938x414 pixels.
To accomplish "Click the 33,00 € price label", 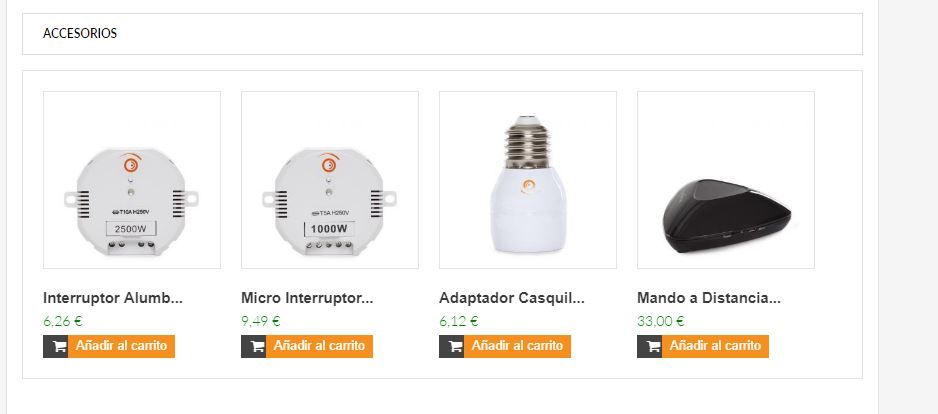I will [661, 321].
